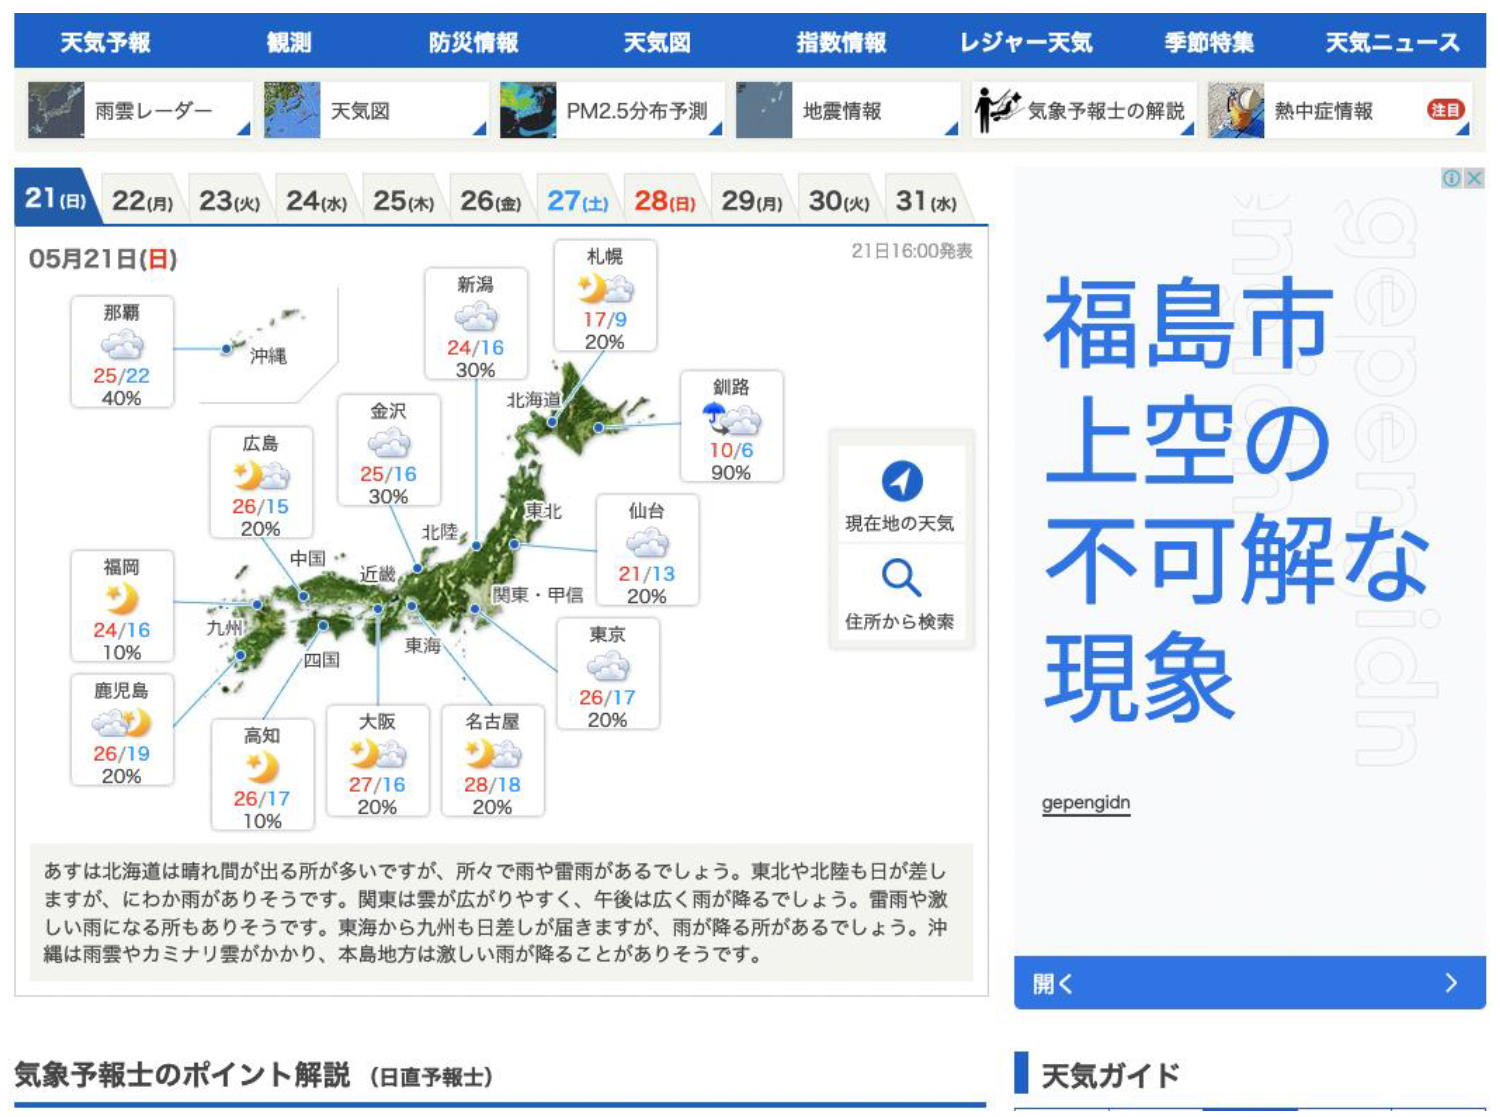Click the 気象予報士の解説 link text
This screenshot has height=1117, width=1500.
[x=1106, y=111]
